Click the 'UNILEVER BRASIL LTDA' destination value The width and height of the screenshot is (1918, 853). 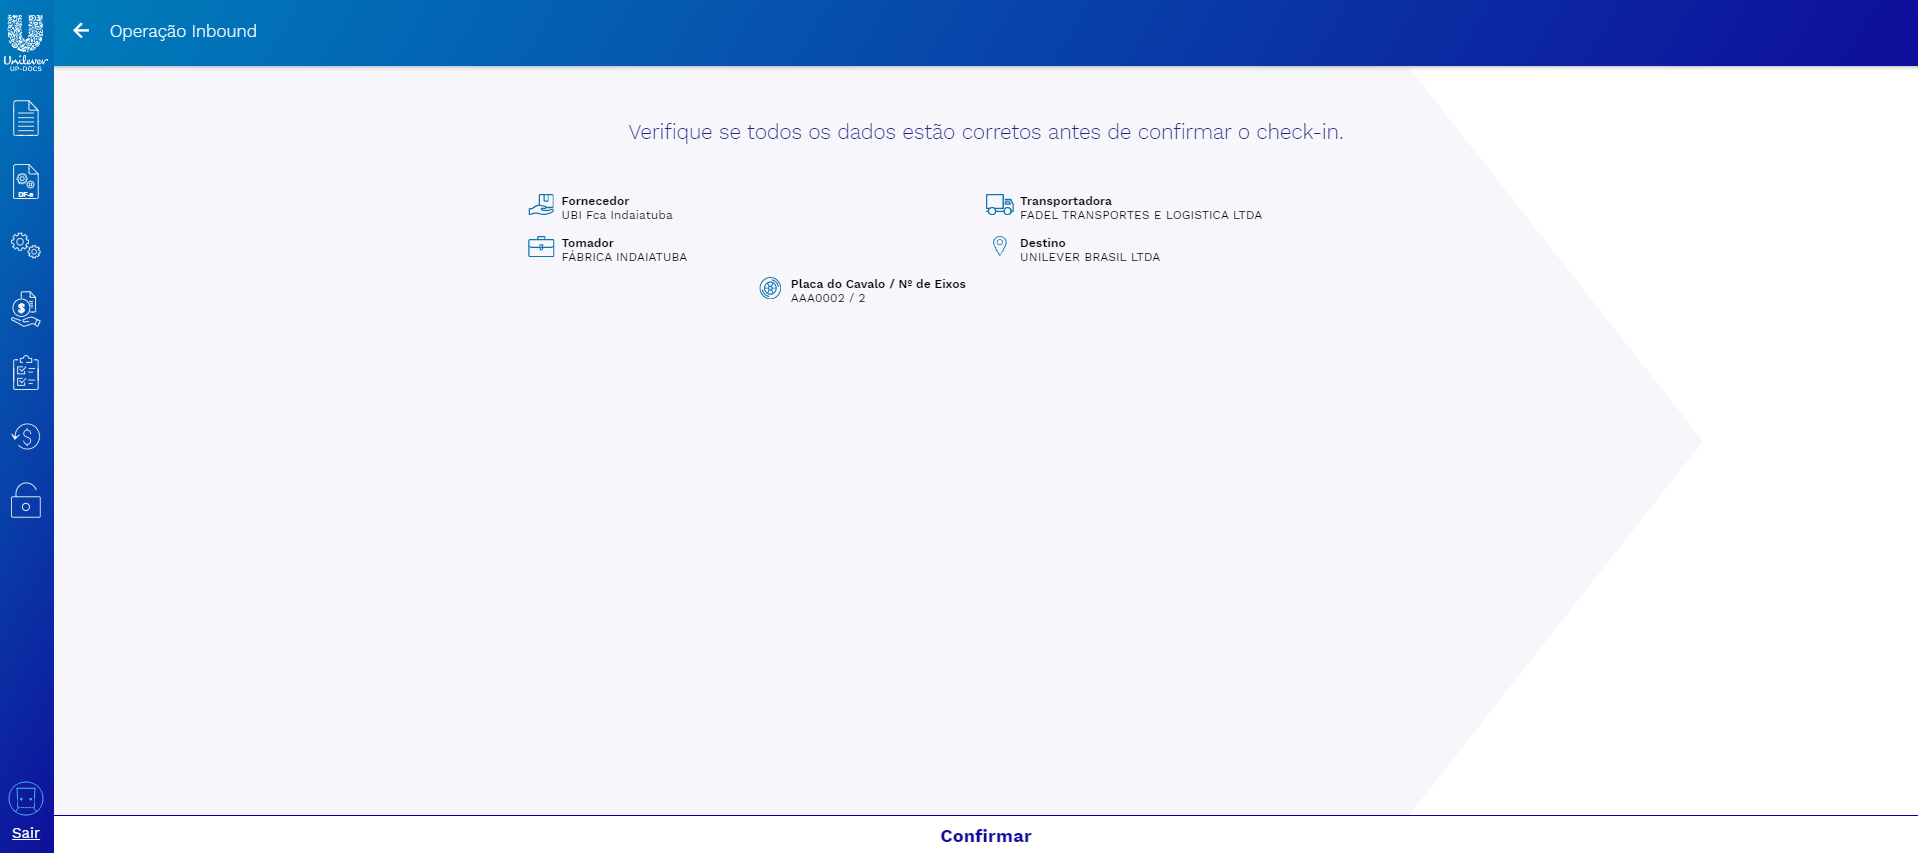[x=1090, y=257]
